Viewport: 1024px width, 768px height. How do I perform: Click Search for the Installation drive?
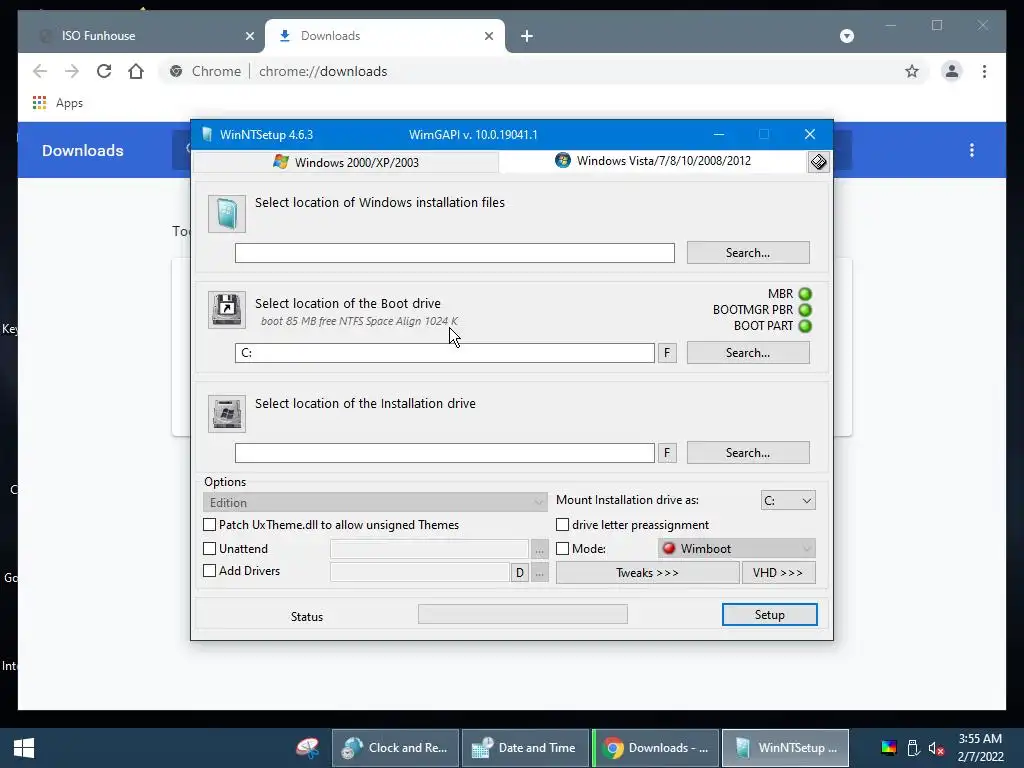pyautogui.click(x=748, y=453)
